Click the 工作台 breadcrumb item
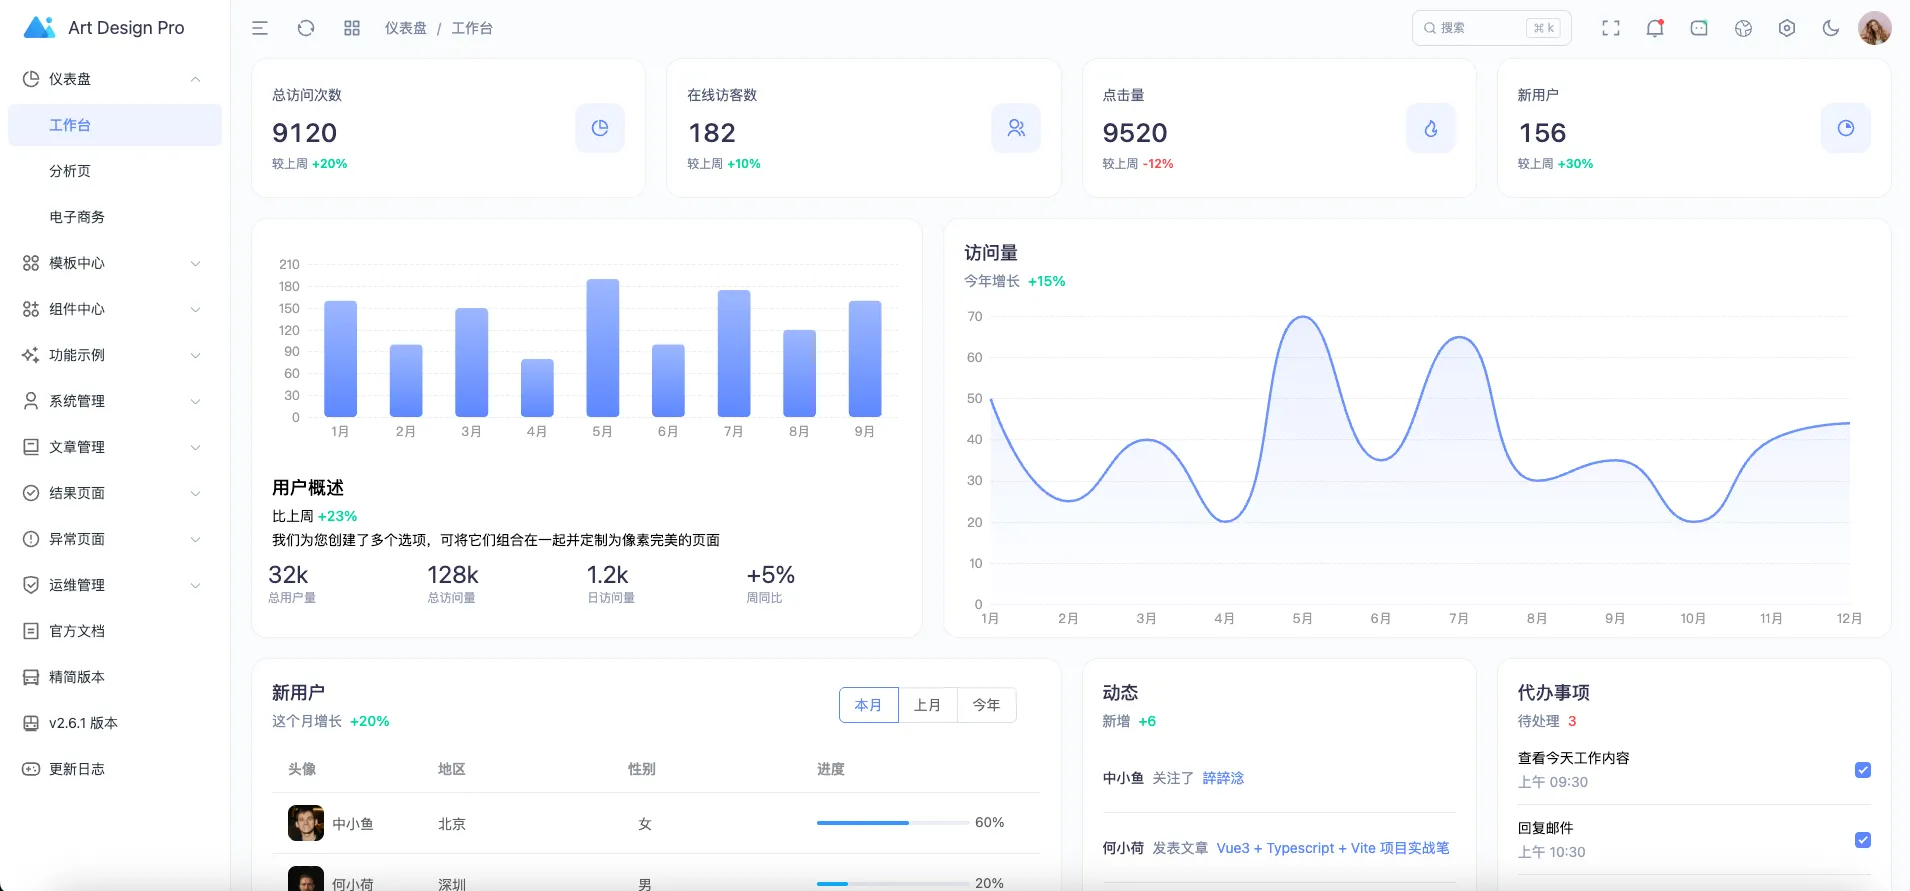Screen dimensions: 1910x891 (x=472, y=28)
